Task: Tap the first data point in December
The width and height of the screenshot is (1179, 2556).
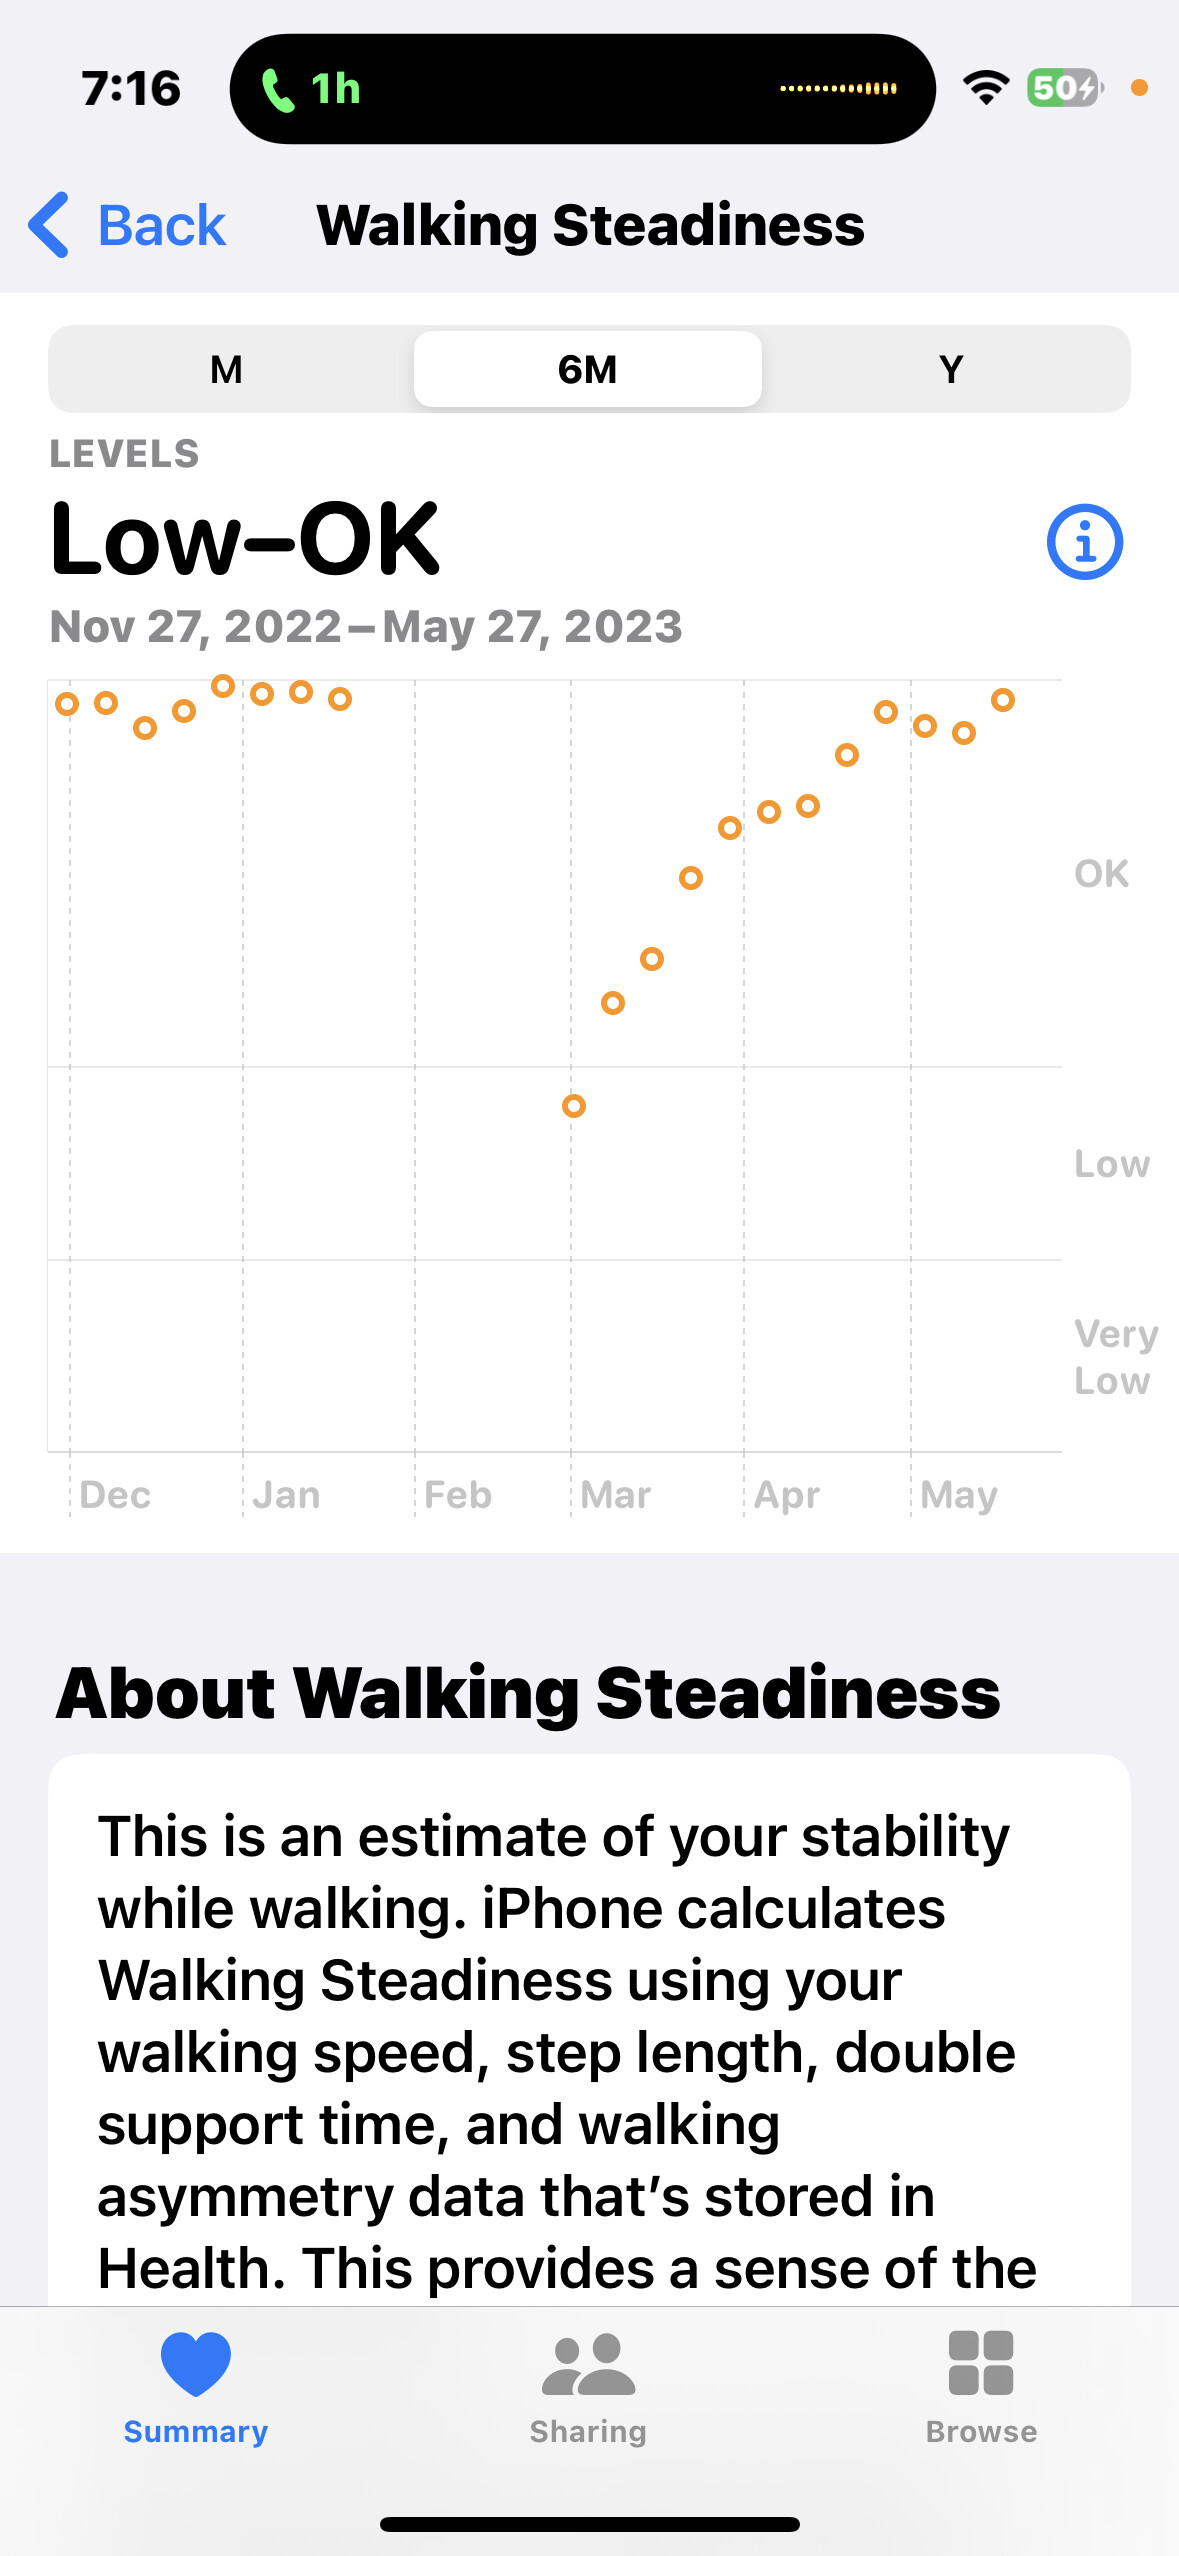Action: pos(67,704)
